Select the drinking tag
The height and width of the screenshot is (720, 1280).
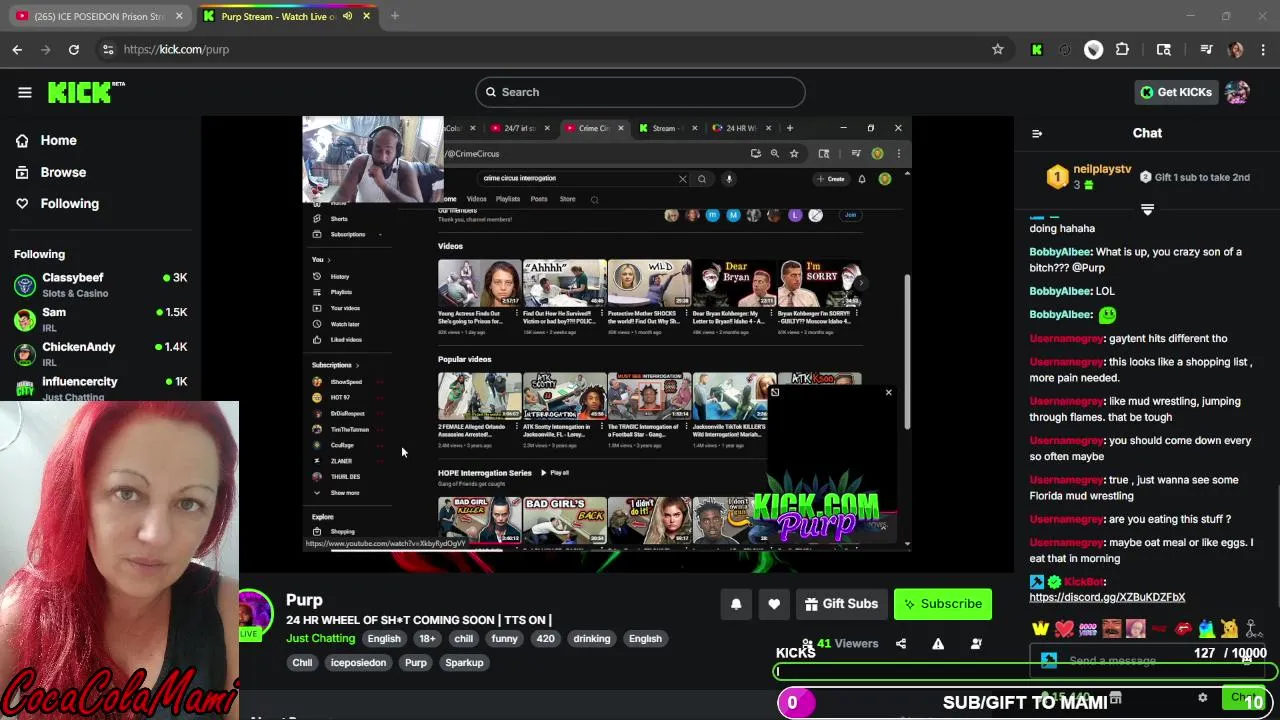pyautogui.click(x=592, y=639)
